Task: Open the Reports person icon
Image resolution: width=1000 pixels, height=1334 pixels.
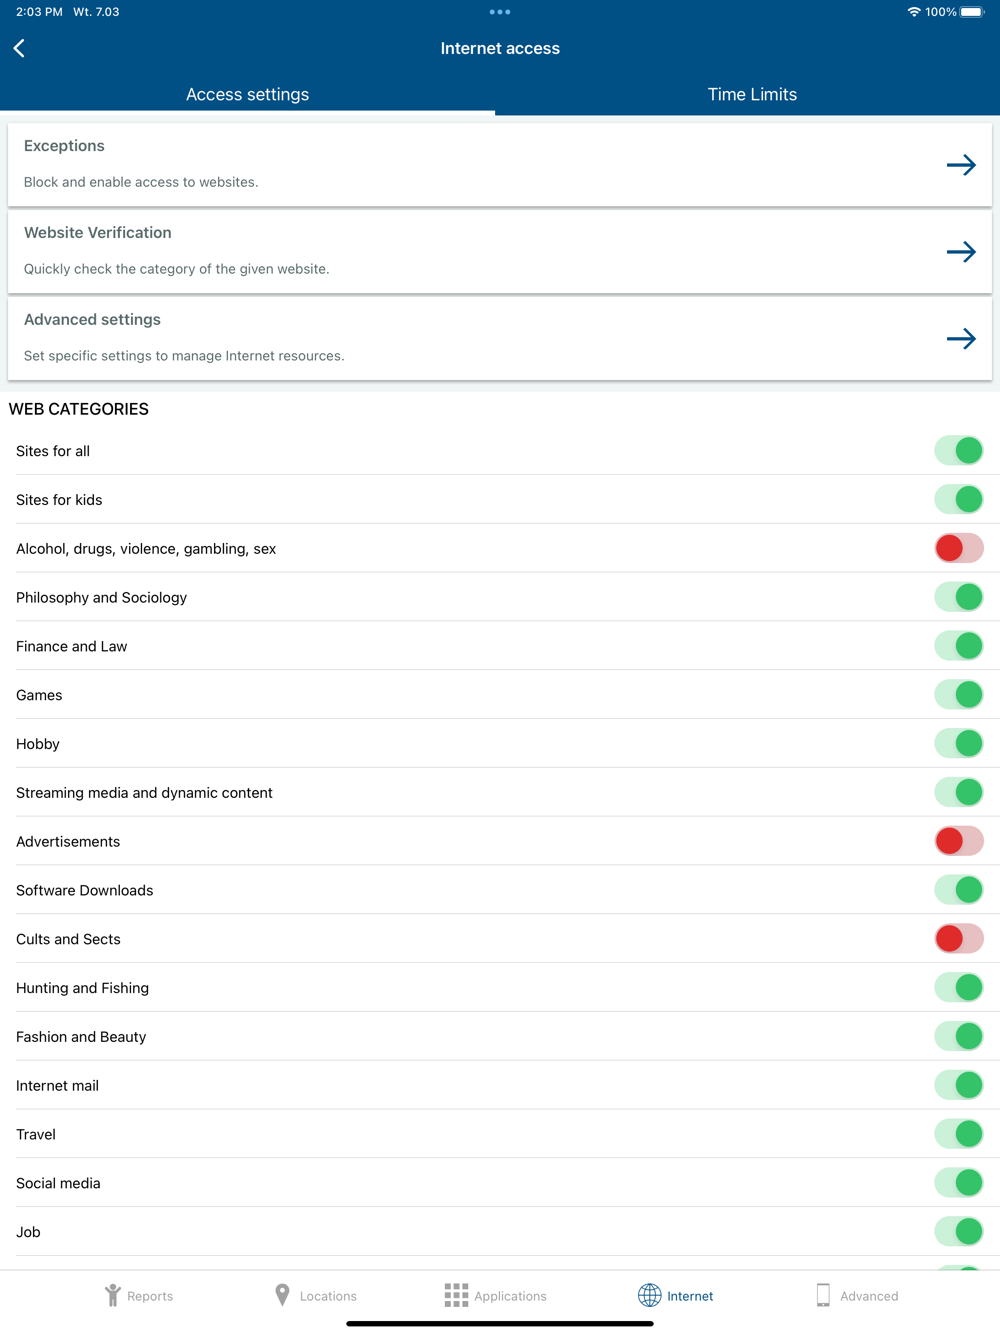Action: [x=113, y=1295]
